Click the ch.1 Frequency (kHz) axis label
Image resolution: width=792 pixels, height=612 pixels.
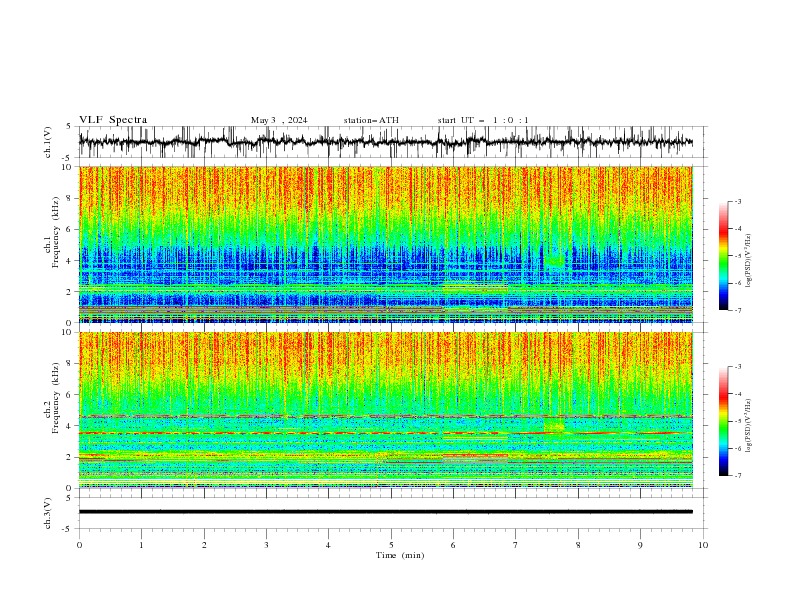tap(52, 232)
